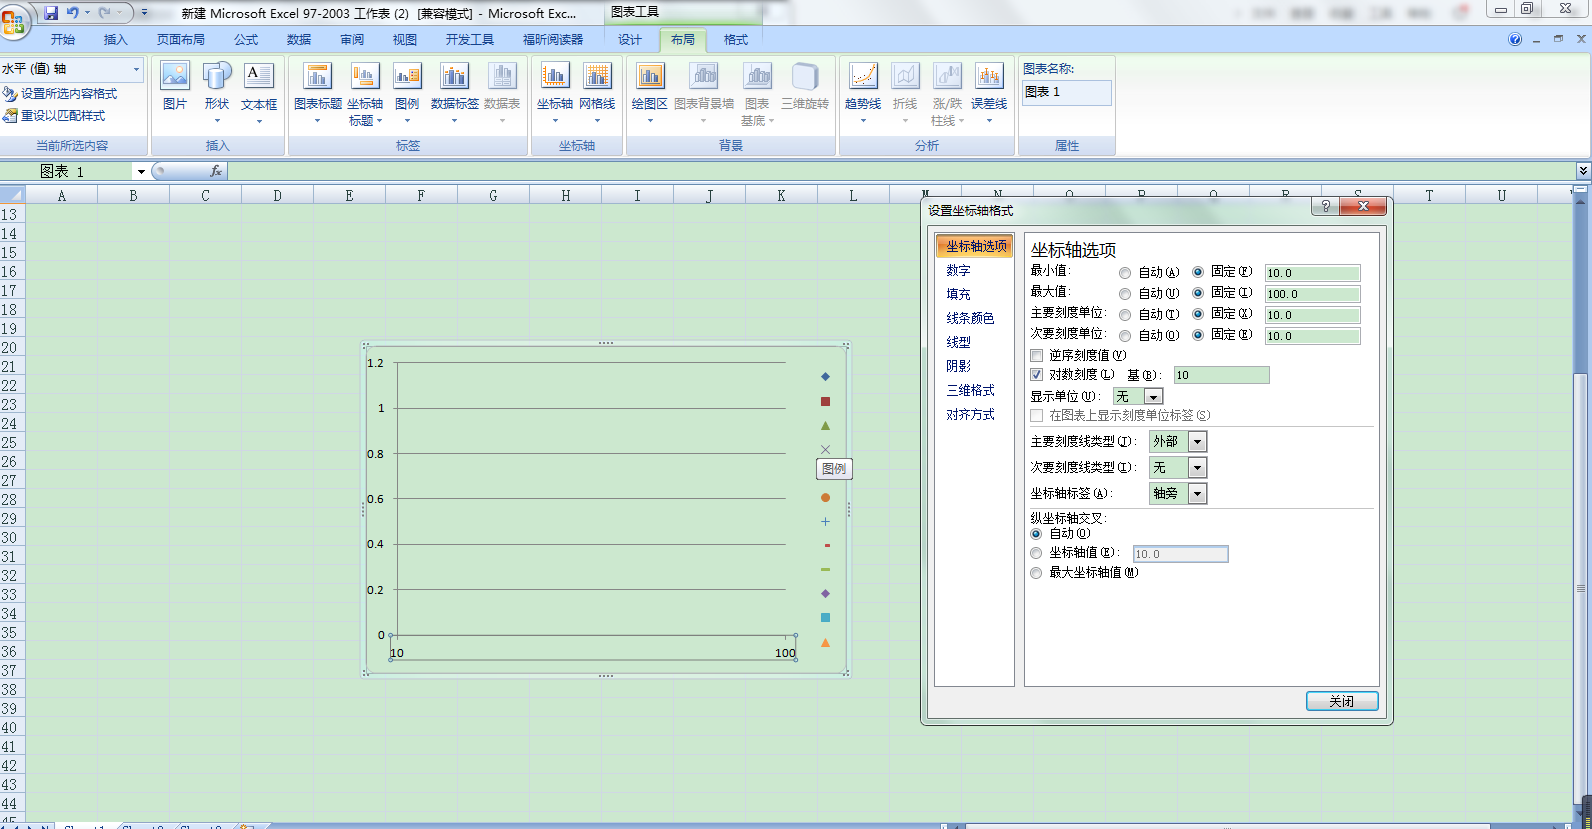Click the Minimum fixed value field
The image size is (1592, 829).
pyautogui.click(x=1312, y=273)
